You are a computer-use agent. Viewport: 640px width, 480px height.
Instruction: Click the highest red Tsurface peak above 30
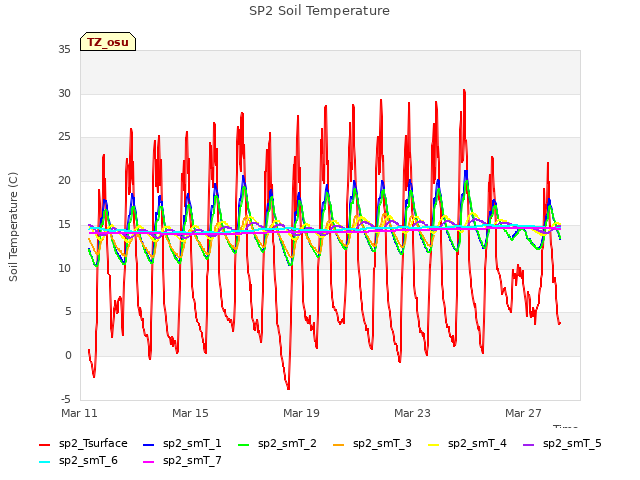464,91
